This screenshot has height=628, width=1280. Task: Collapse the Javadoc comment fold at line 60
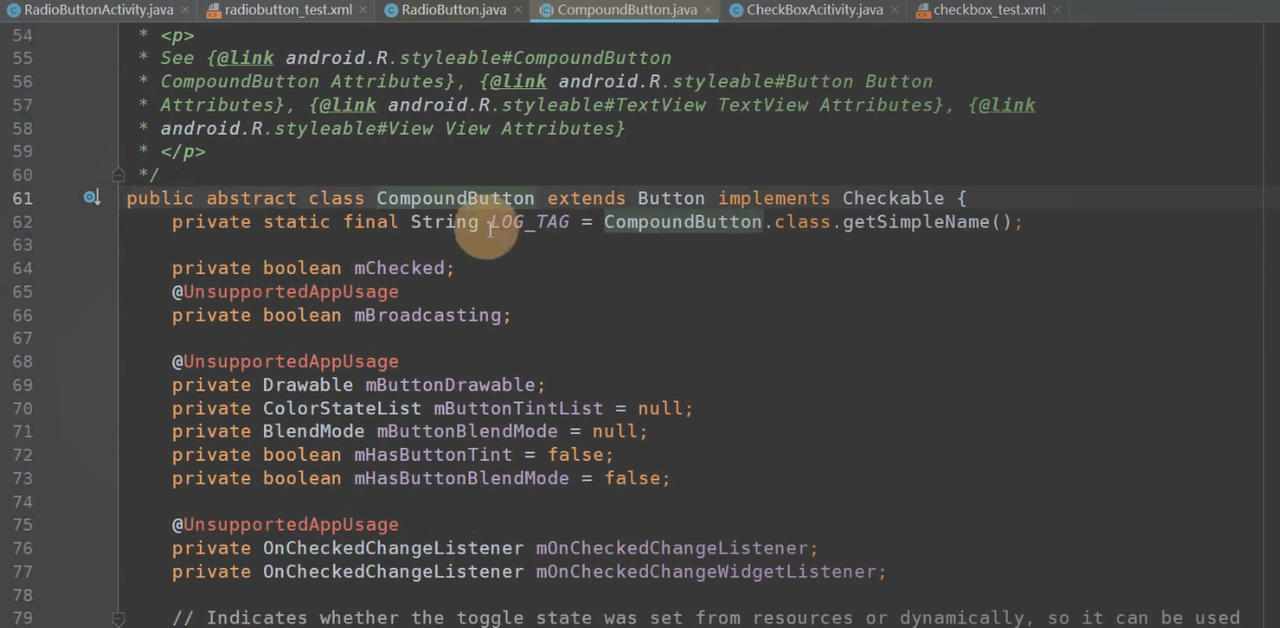coord(118,175)
